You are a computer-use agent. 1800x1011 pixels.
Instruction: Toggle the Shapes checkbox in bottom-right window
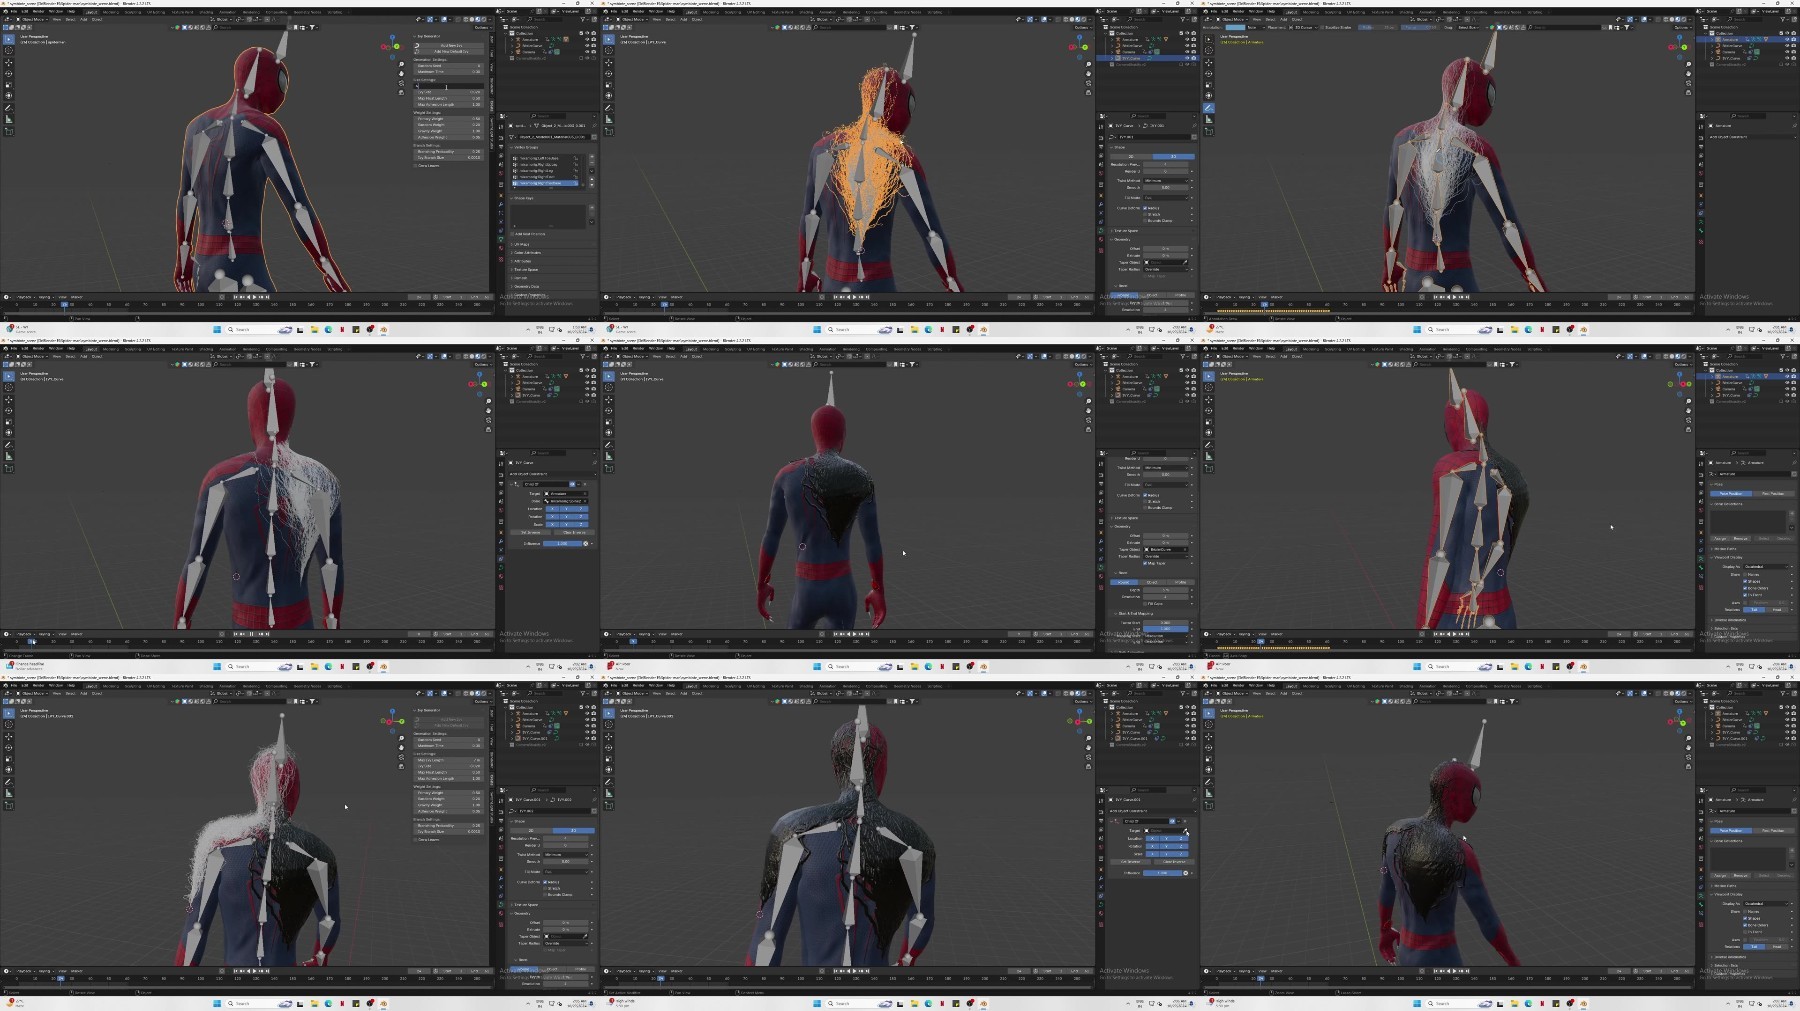(1747, 918)
